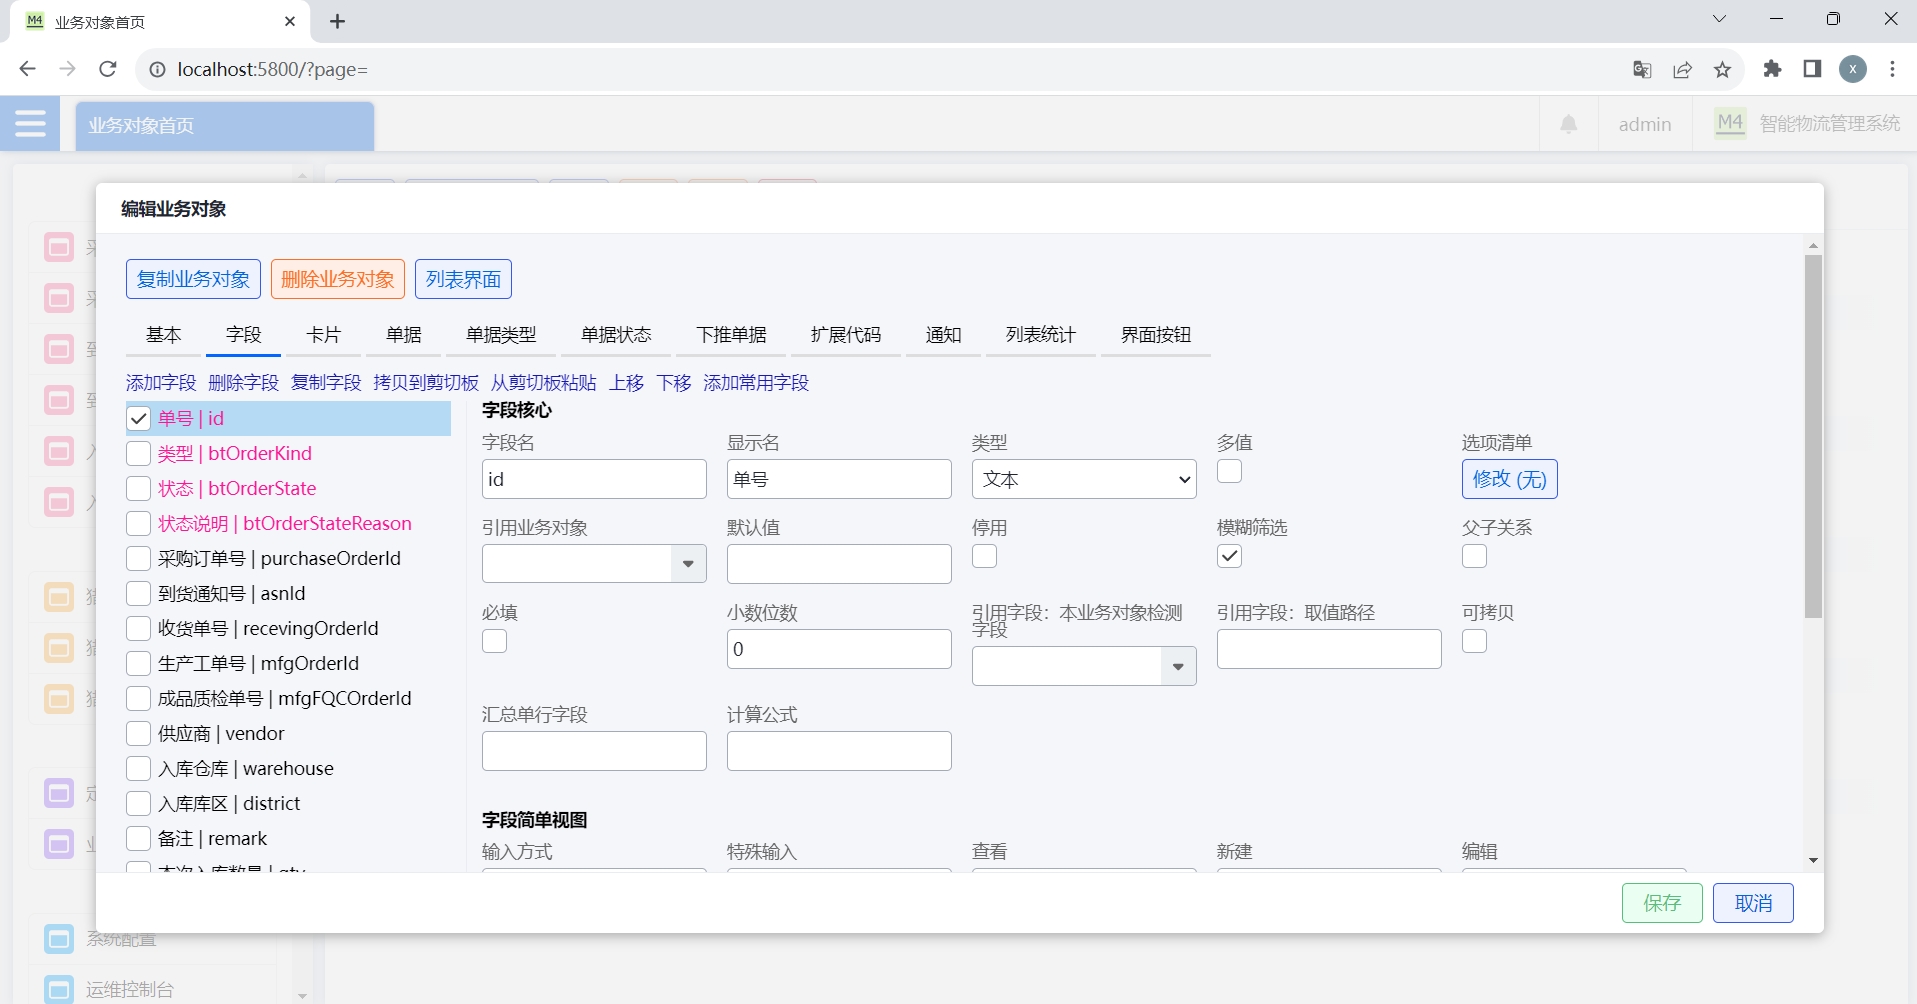Check the 类型 | btOrderKind checkbox
This screenshot has height=1004, width=1917.
tap(139, 454)
